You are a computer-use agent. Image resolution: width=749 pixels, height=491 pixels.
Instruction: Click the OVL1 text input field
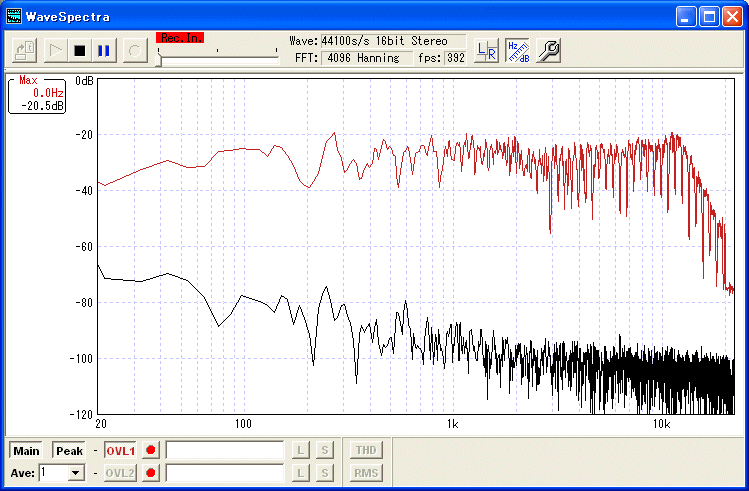(225, 451)
